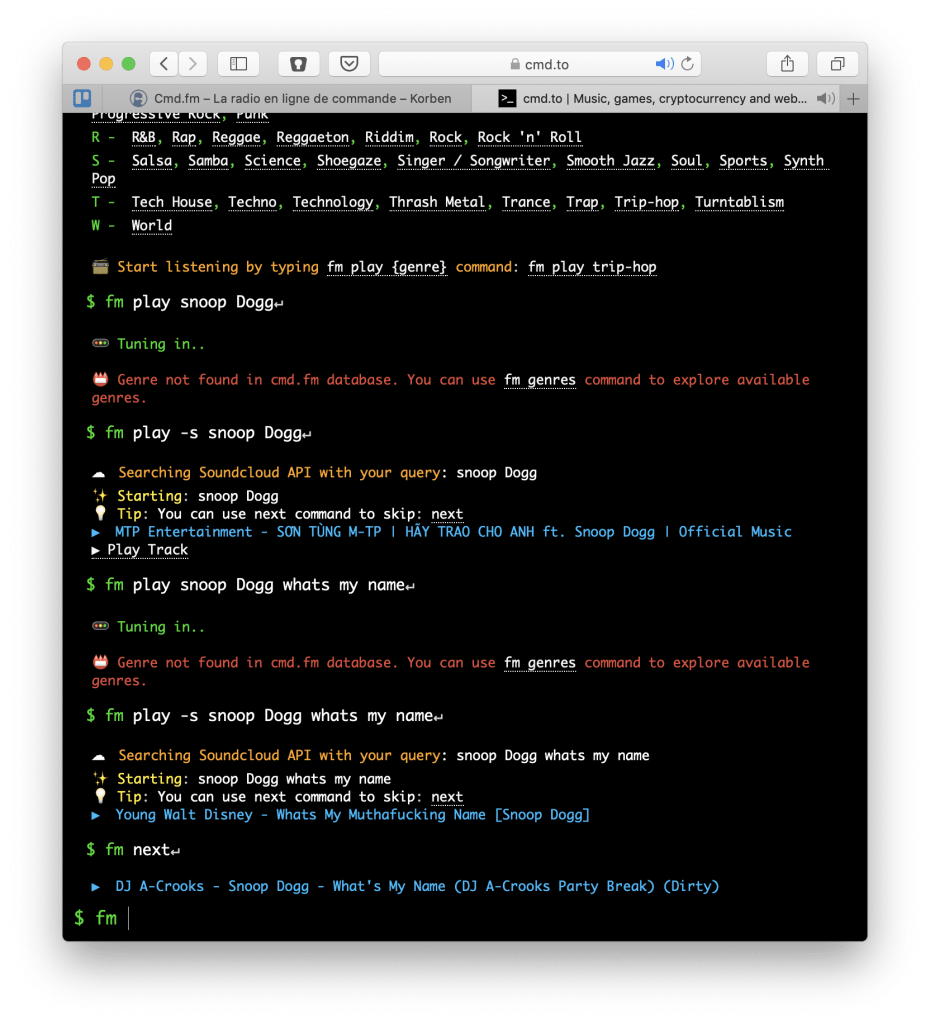Click the cmd.to address bar
The height and width of the screenshot is (1024, 930).
pyautogui.click(x=539, y=63)
